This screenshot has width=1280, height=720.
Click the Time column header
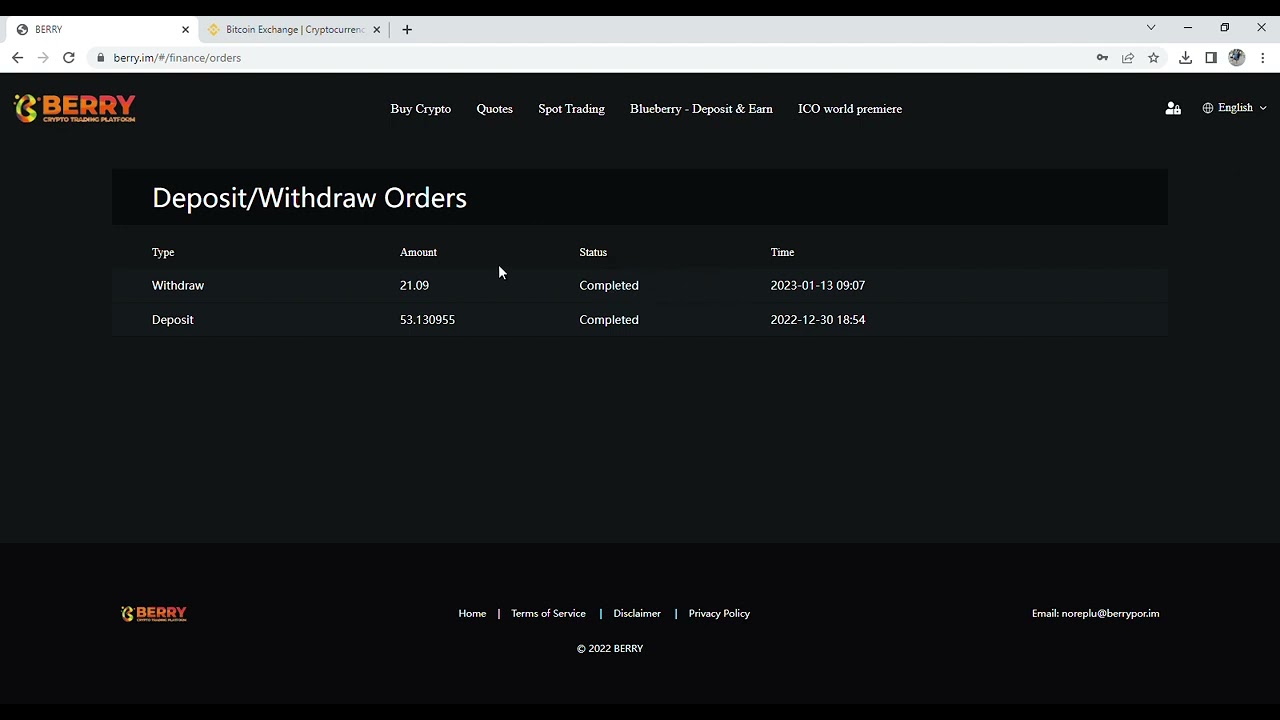pyautogui.click(x=782, y=252)
